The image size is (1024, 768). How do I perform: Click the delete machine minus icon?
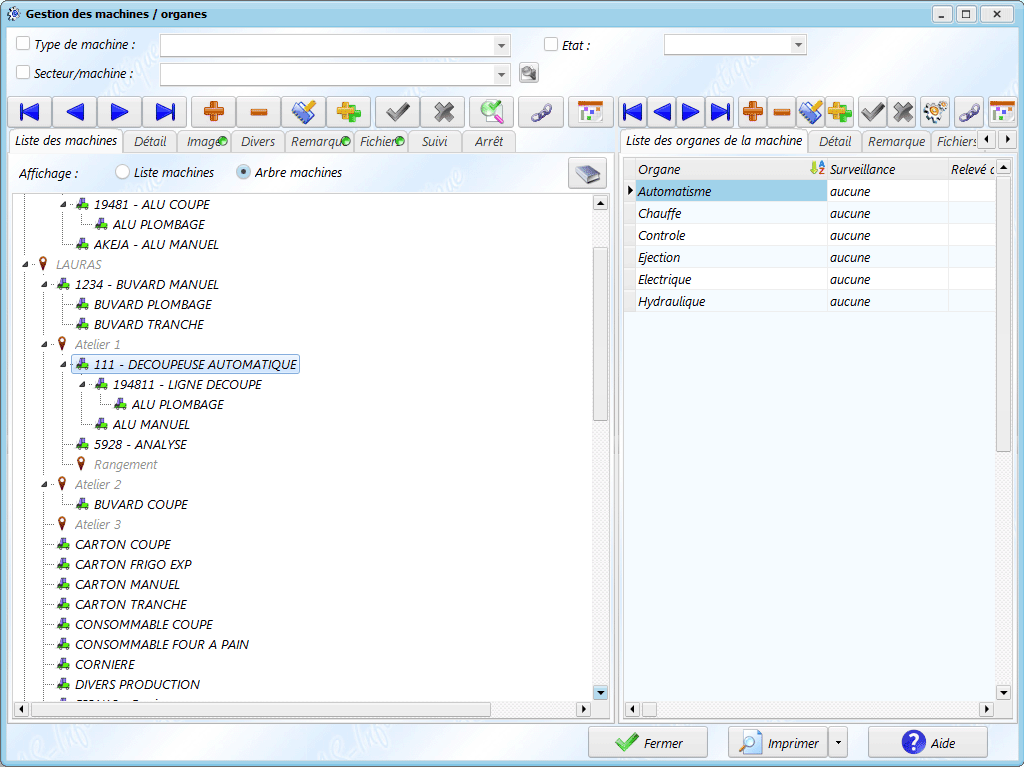[x=258, y=112]
